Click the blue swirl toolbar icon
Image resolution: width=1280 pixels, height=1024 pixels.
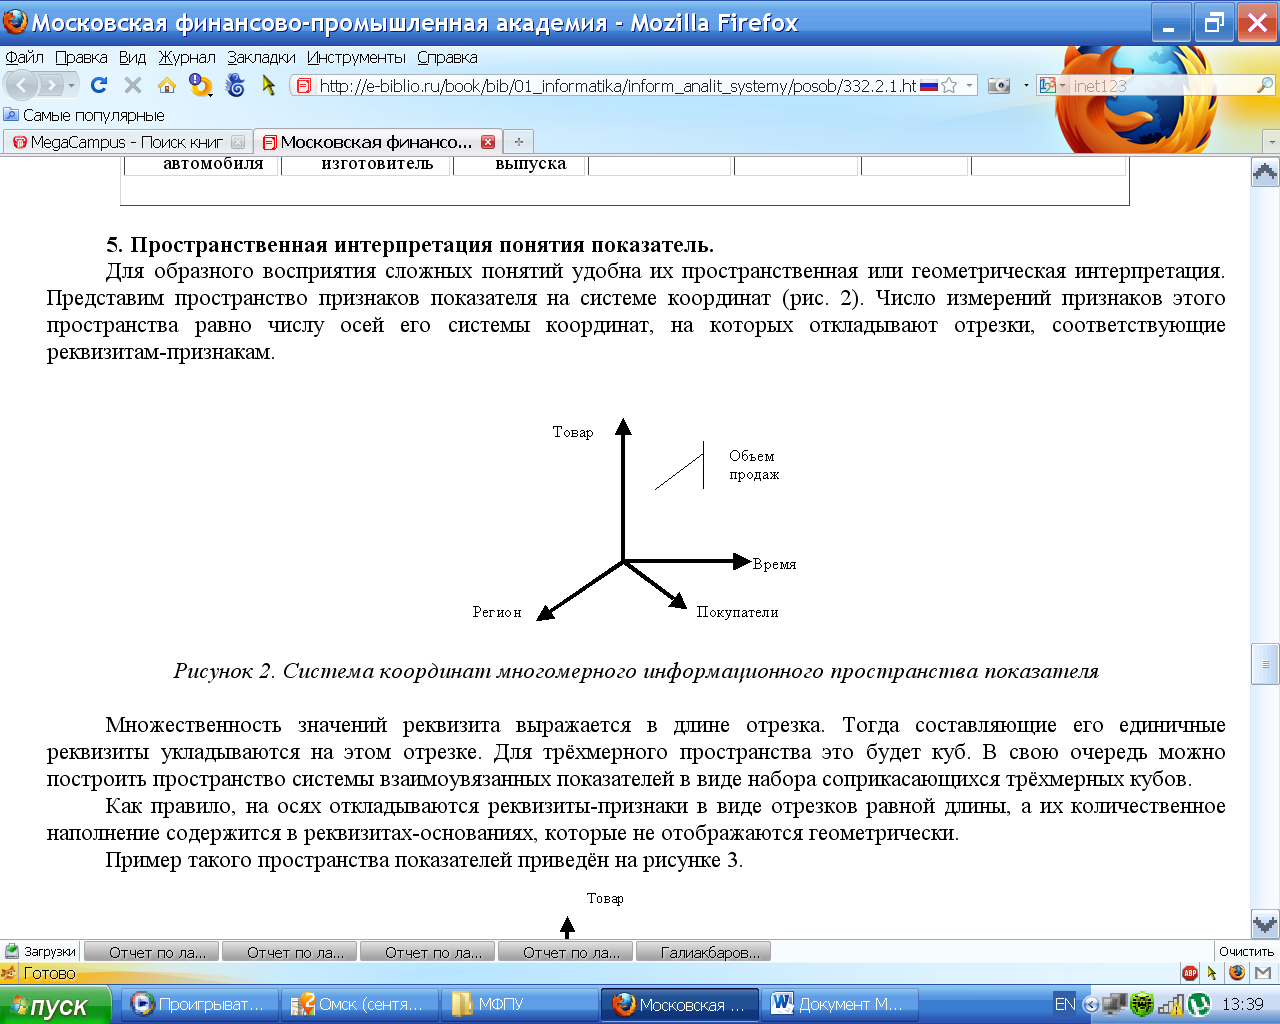pyautogui.click(x=235, y=86)
